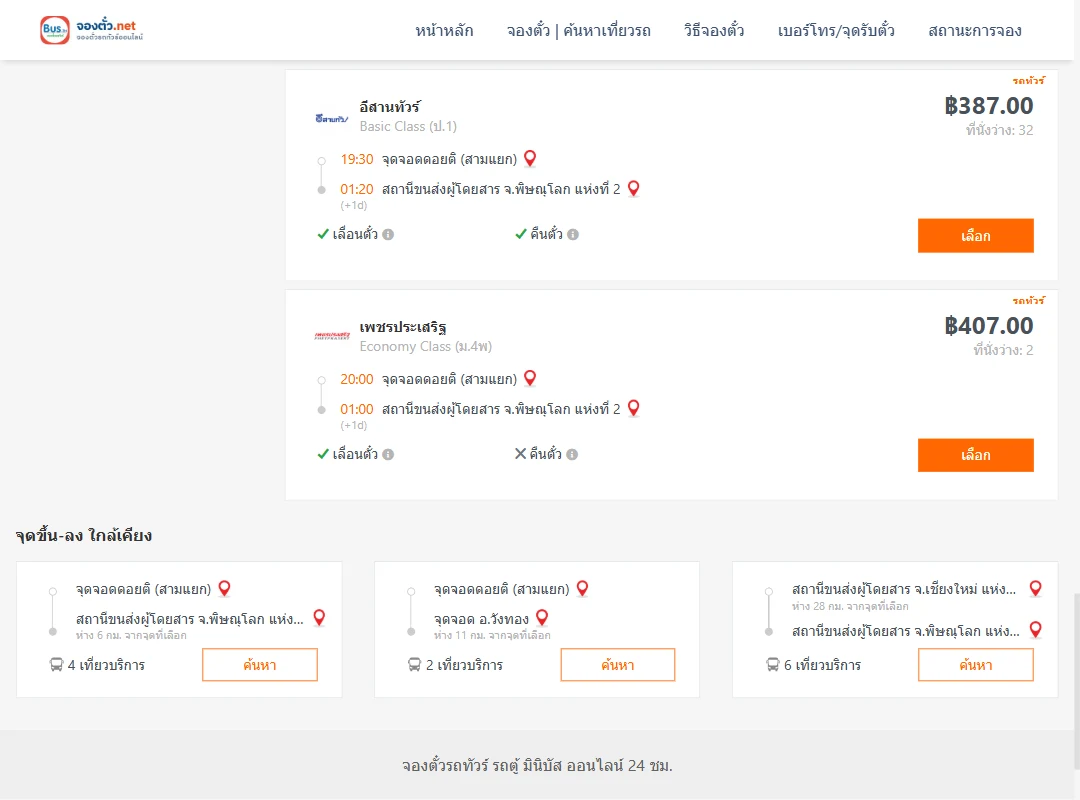Open destination map pin in 6 เที่ยวบริการ card
The height and width of the screenshot is (800, 1080).
click(1035, 630)
